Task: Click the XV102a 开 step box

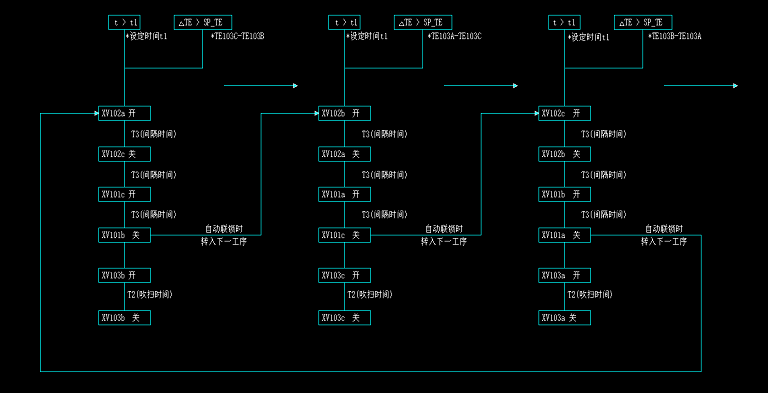Action: (x=124, y=113)
